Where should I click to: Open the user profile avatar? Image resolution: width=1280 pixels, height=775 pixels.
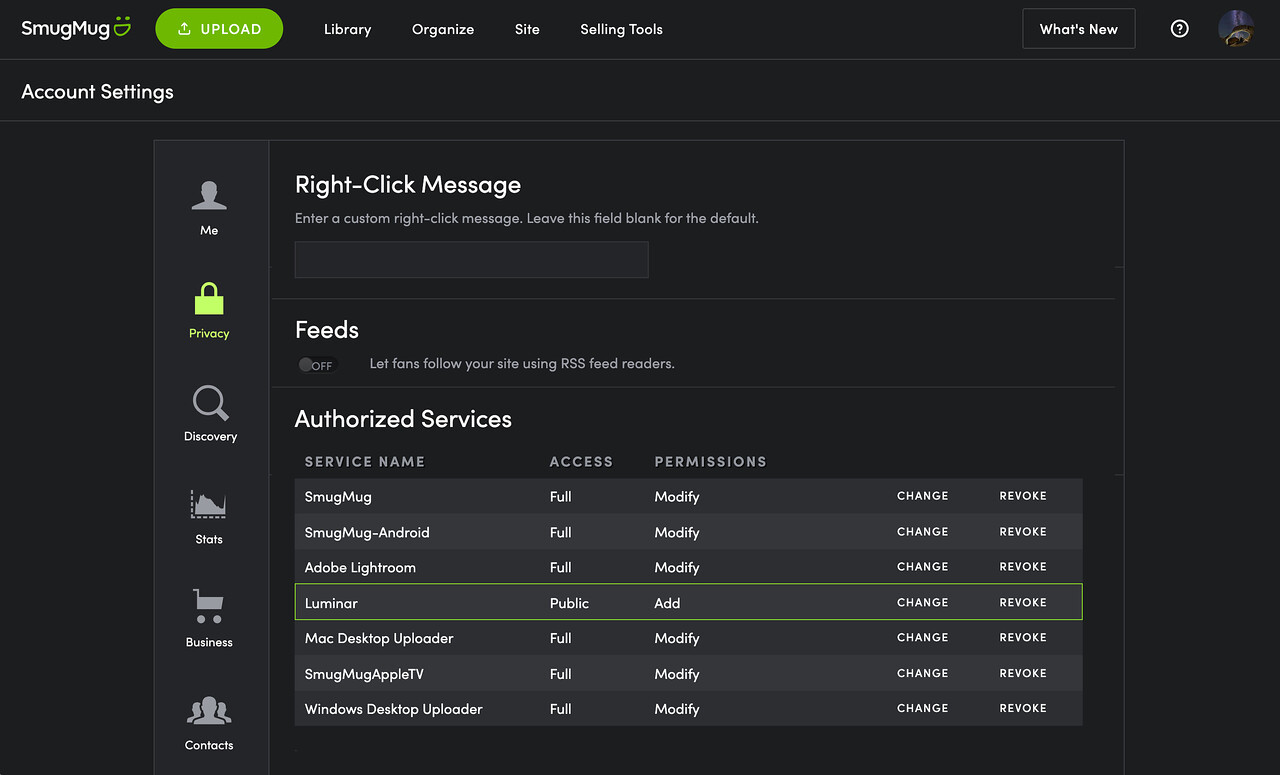pyautogui.click(x=1236, y=29)
